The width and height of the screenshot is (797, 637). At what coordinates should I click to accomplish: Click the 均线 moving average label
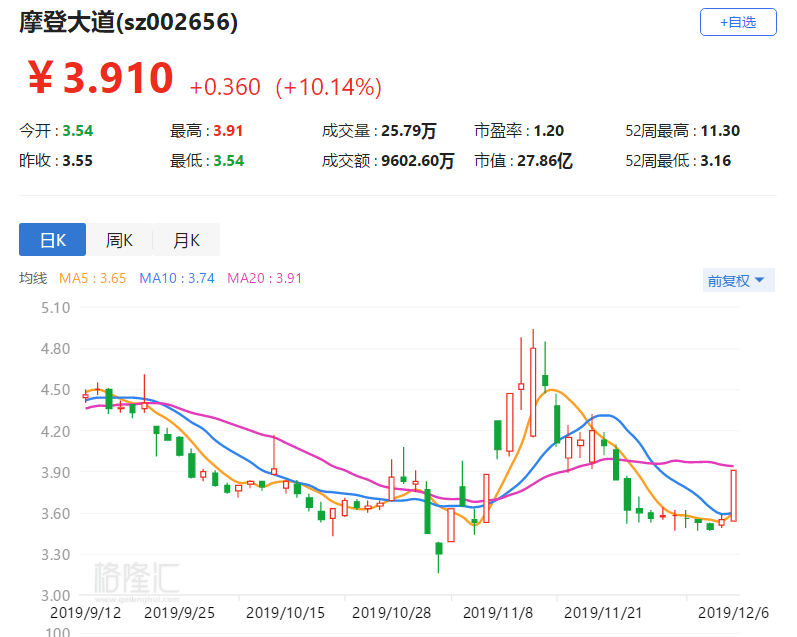point(33,279)
